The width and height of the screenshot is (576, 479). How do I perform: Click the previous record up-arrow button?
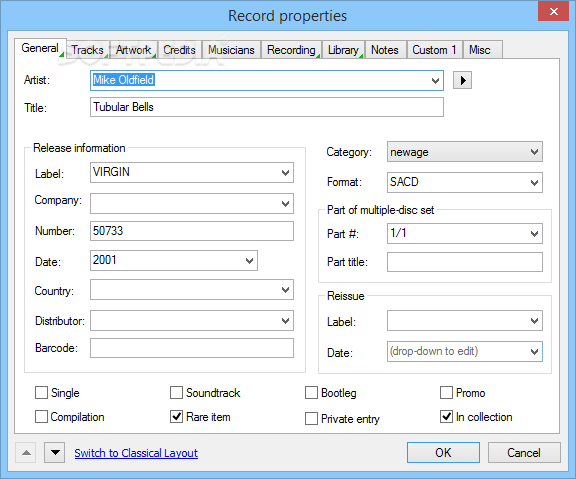[x=26, y=453]
